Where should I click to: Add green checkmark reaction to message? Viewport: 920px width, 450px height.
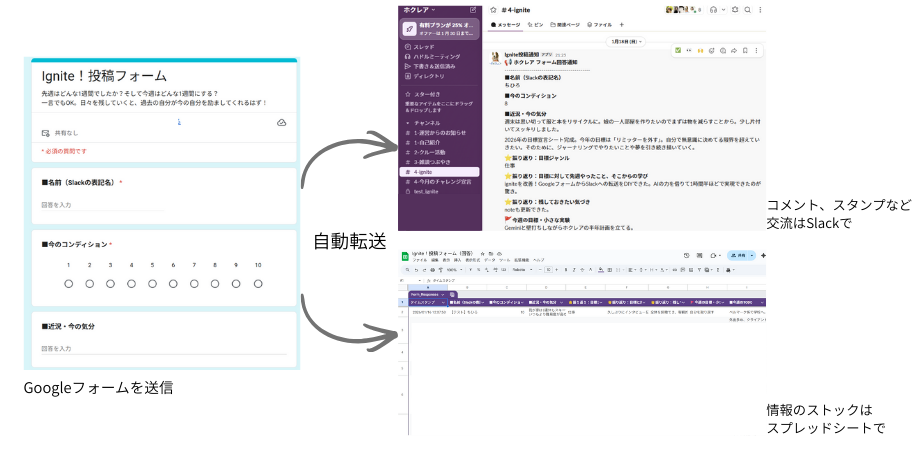pyautogui.click(x=678, y=50)
